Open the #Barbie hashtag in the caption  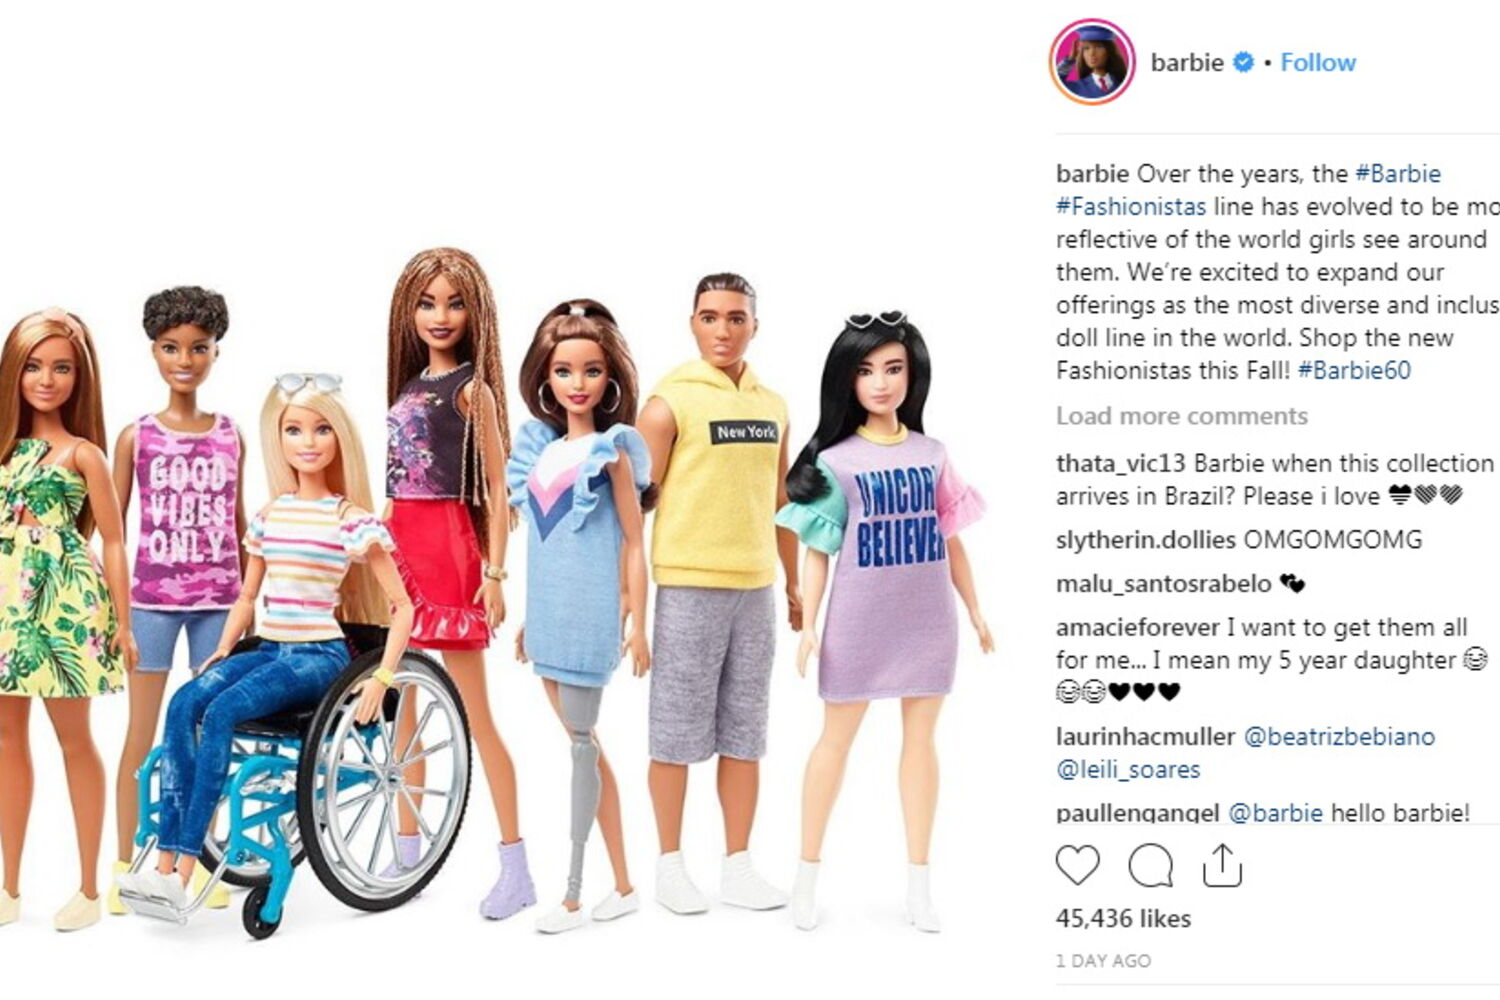point(1398,173)
